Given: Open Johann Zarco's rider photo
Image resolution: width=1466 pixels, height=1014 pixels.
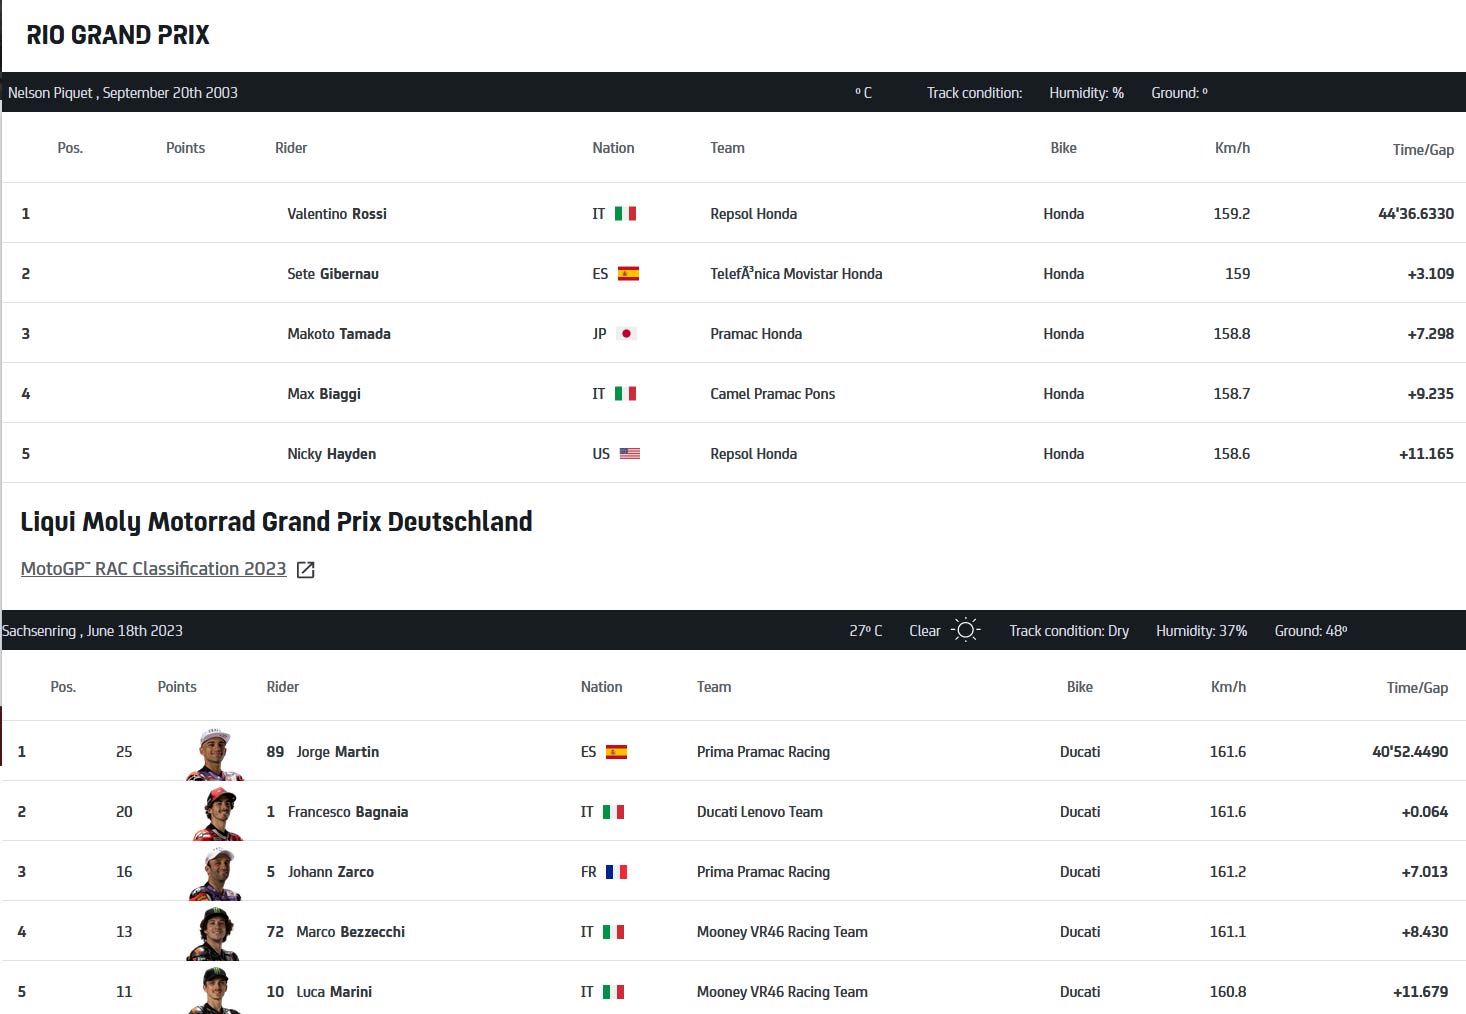Looking at the screenshot, I should click(x=217, y=874).
